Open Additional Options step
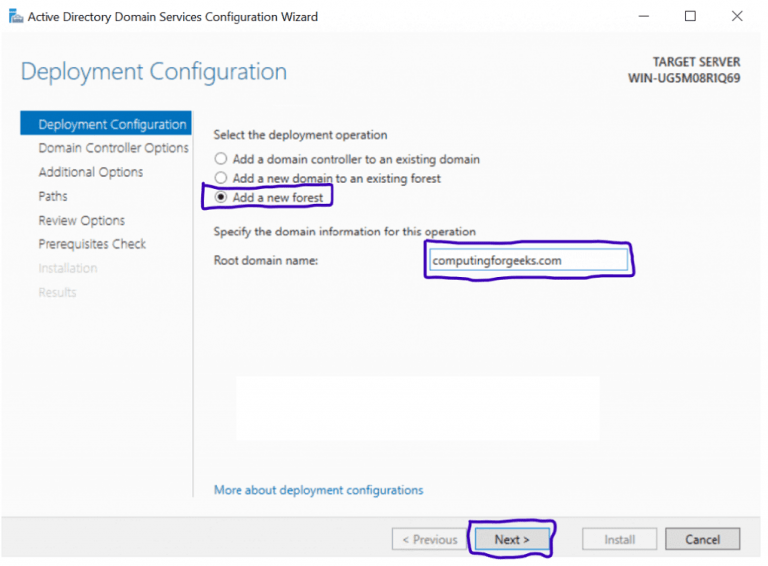 pyautogui.click(x=91, y=172)
